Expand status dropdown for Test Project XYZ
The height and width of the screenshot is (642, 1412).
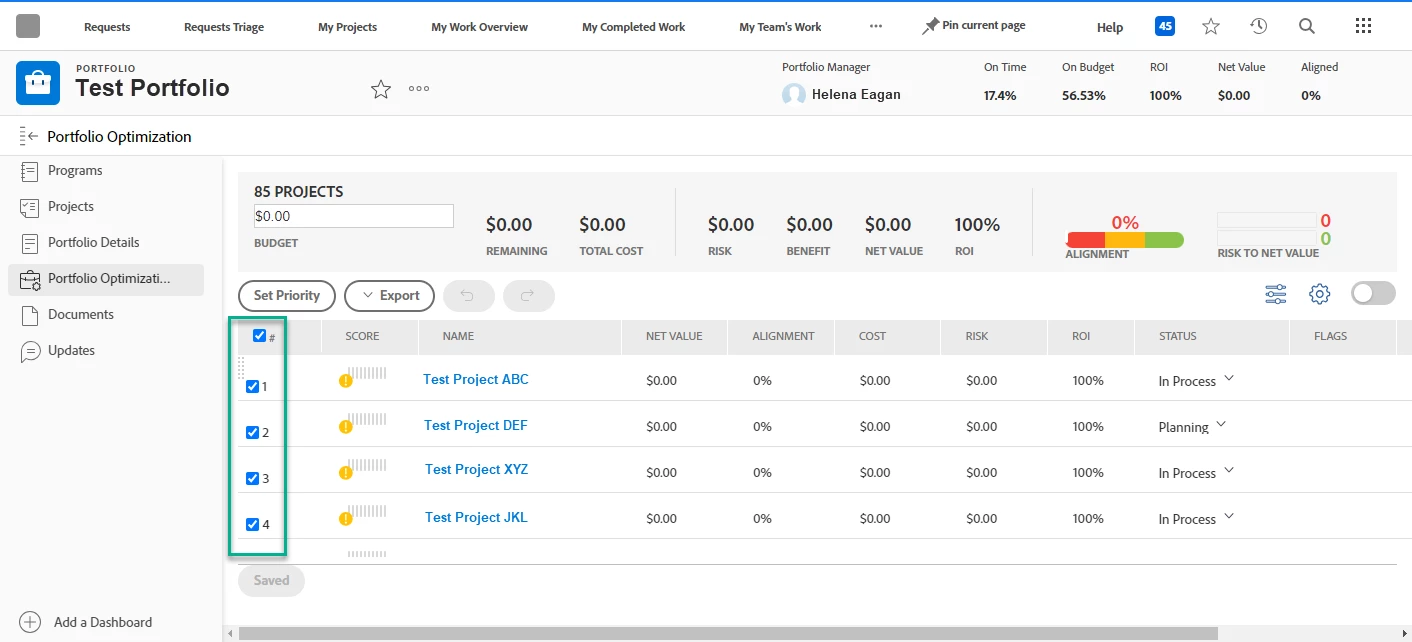pyautogui.click(x=1229, y=471)
